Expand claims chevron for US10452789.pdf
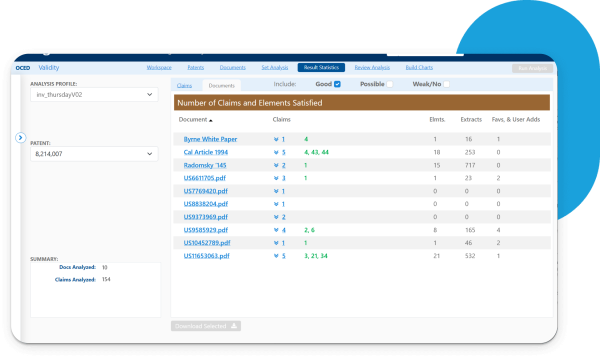 pos(276,243)
